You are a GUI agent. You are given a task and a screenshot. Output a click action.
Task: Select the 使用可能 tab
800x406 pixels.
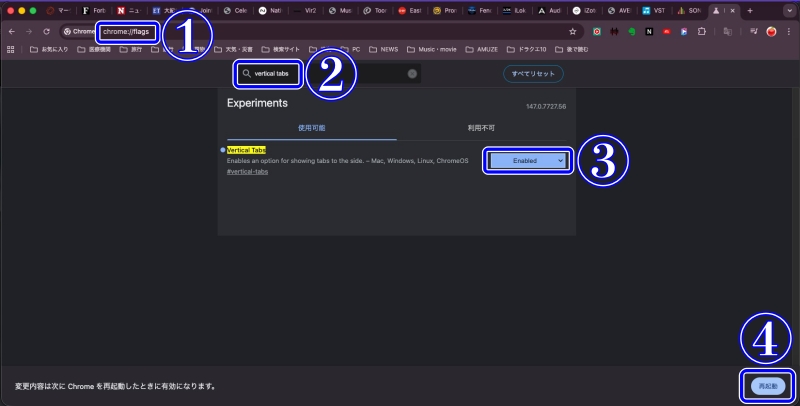(x=311, y=128)
